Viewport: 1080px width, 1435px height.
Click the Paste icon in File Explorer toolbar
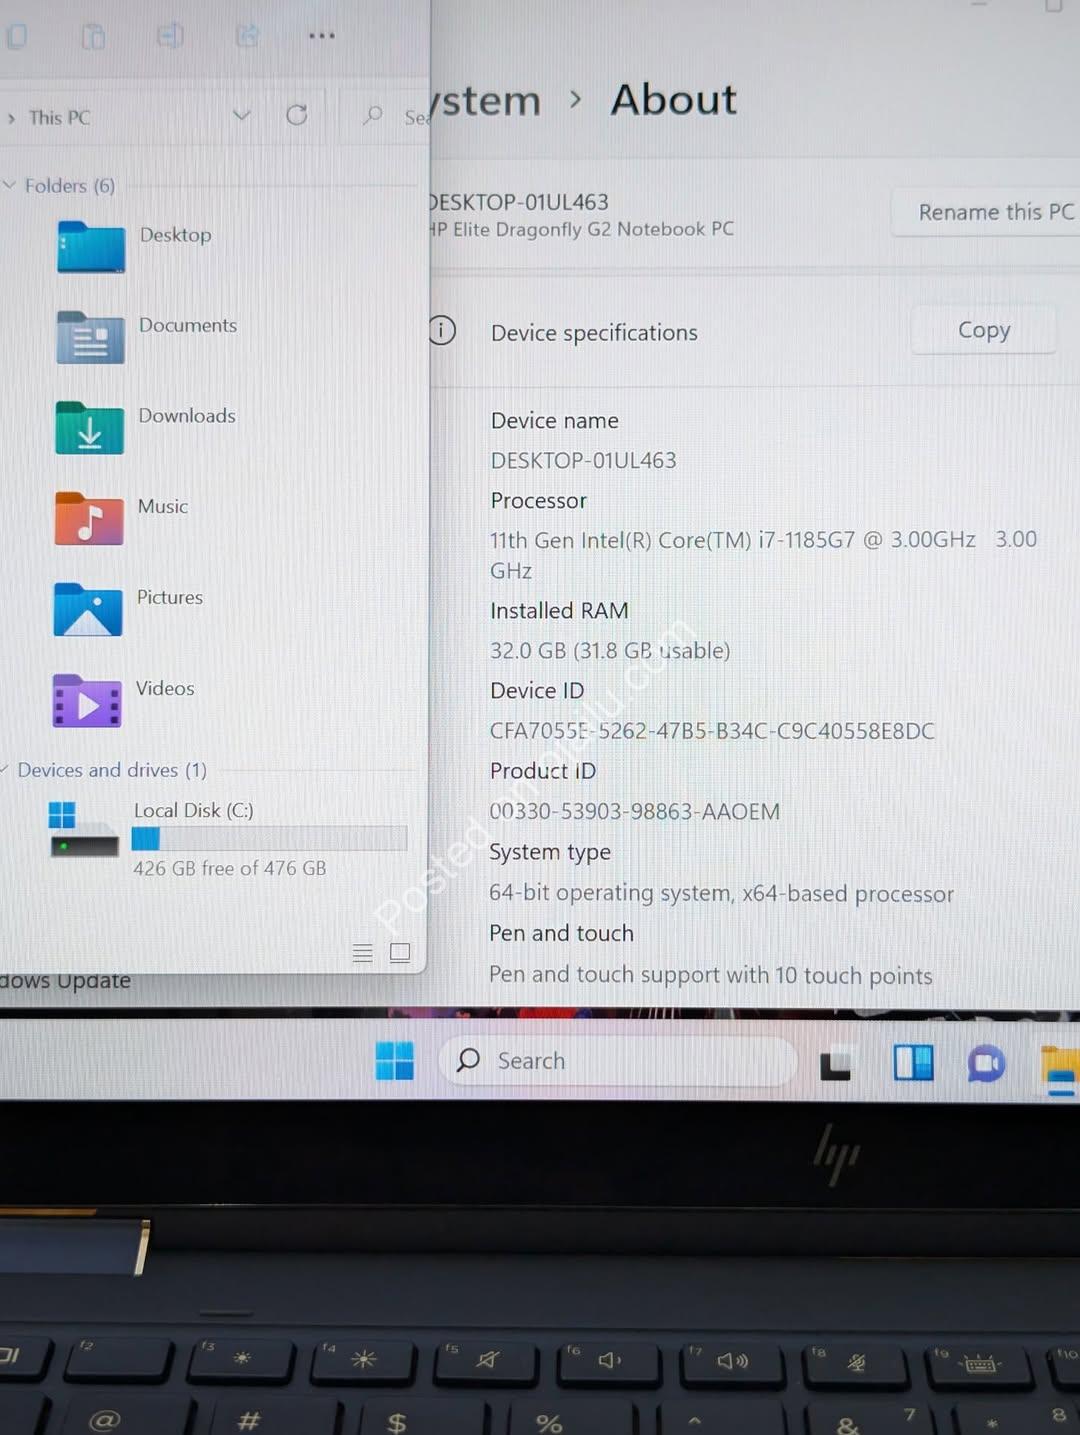93,37
